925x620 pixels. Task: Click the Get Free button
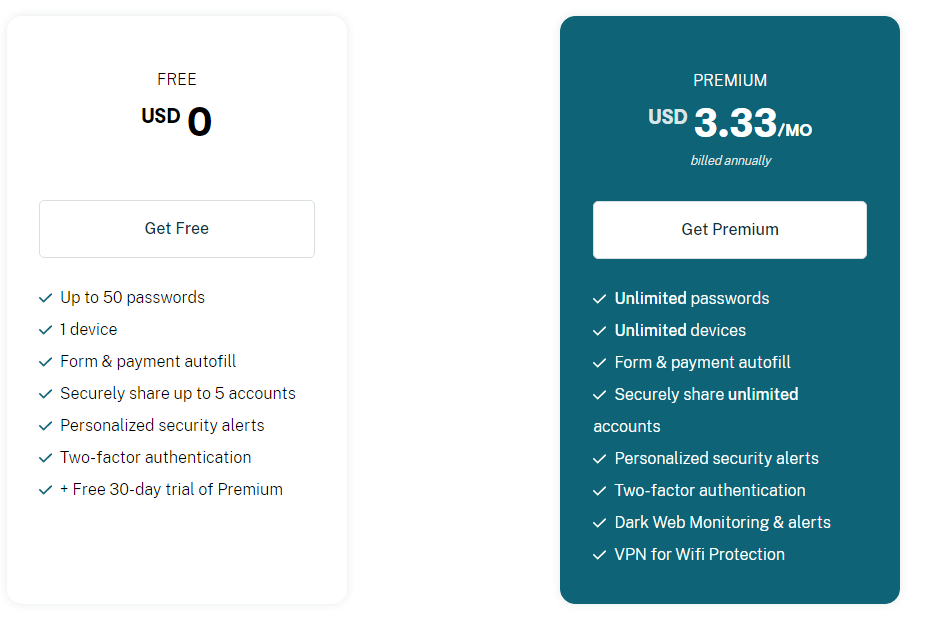177,229
